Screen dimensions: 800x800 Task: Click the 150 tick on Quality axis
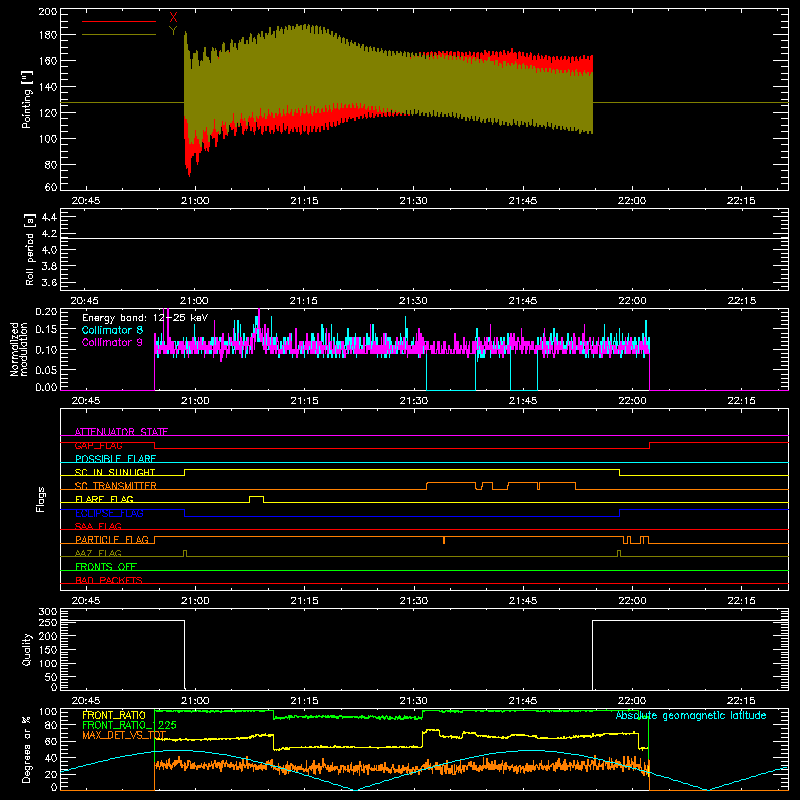pyautogui.click(x=48, y=650)
